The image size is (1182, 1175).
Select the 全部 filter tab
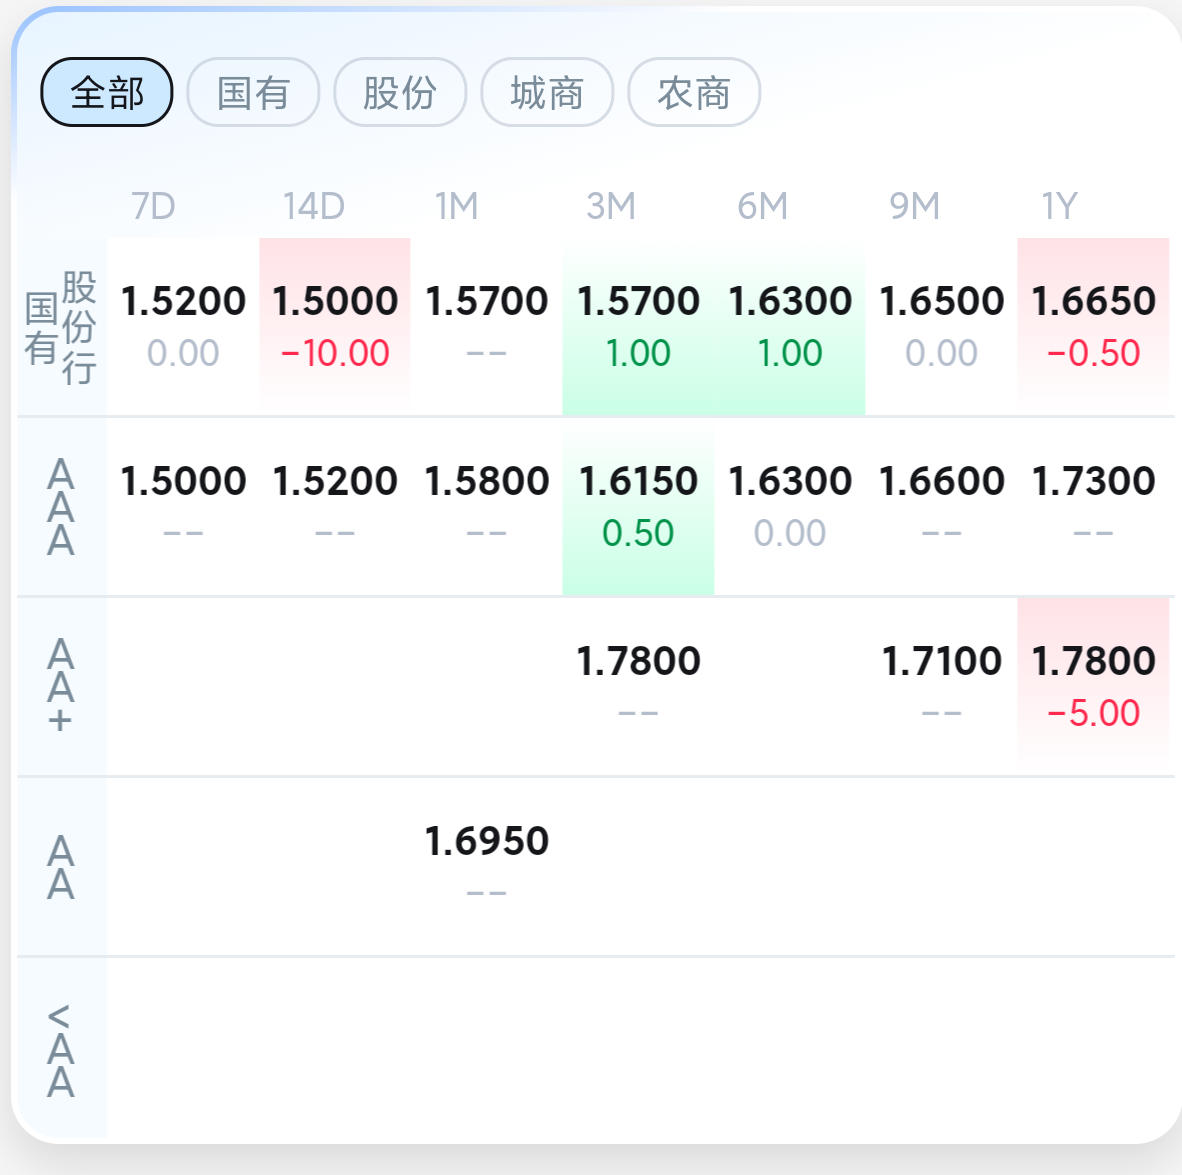point(106,92)
